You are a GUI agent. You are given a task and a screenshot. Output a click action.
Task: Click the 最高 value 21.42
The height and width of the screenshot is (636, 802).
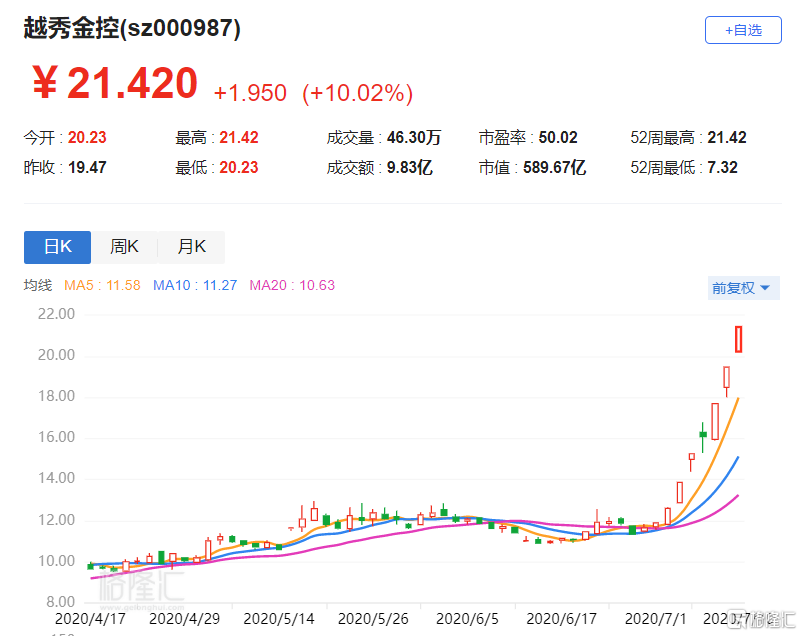tap(239, 138)
